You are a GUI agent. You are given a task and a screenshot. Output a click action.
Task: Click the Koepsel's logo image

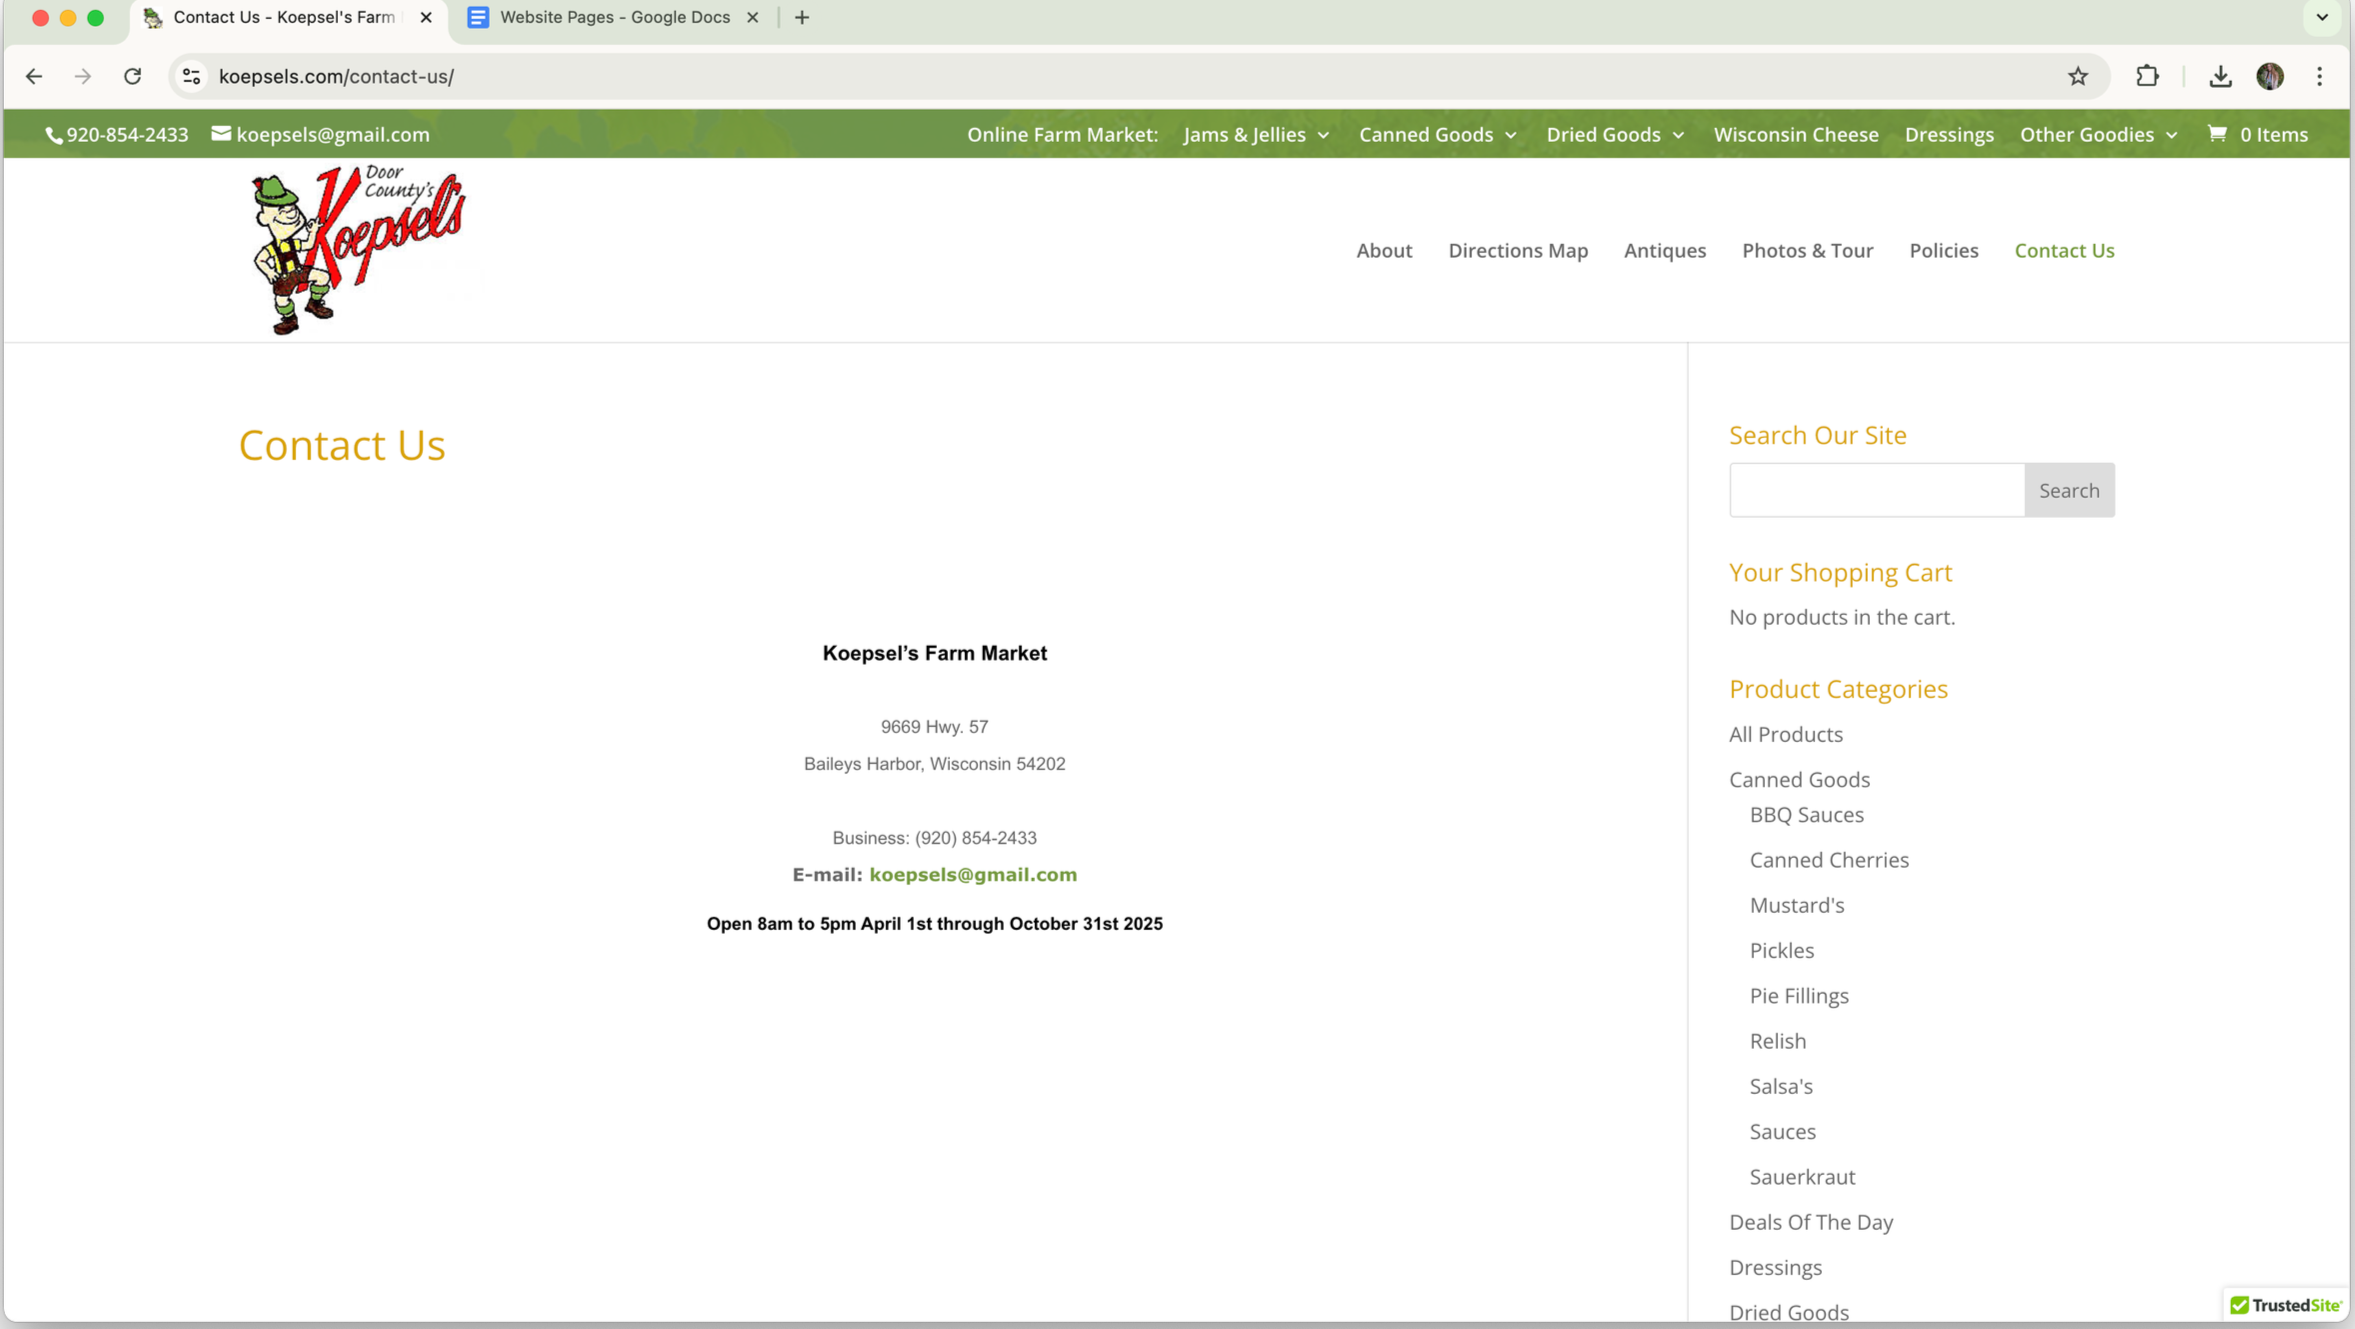(358, 250)
